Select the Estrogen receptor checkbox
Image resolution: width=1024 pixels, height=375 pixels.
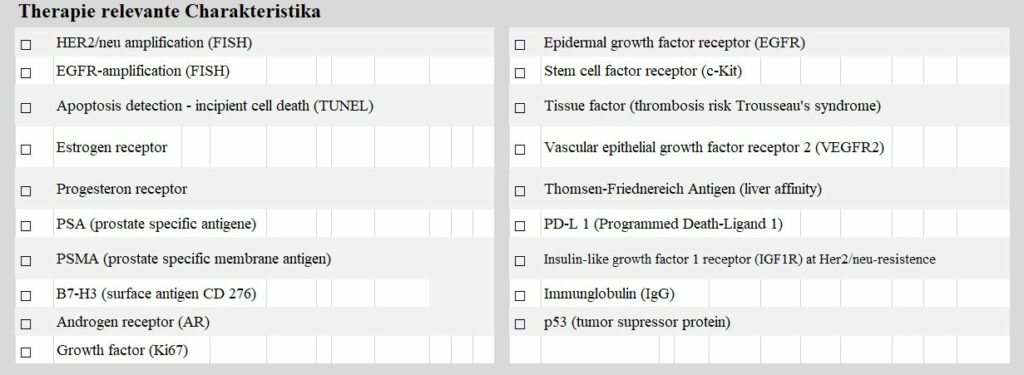[25, 150]
